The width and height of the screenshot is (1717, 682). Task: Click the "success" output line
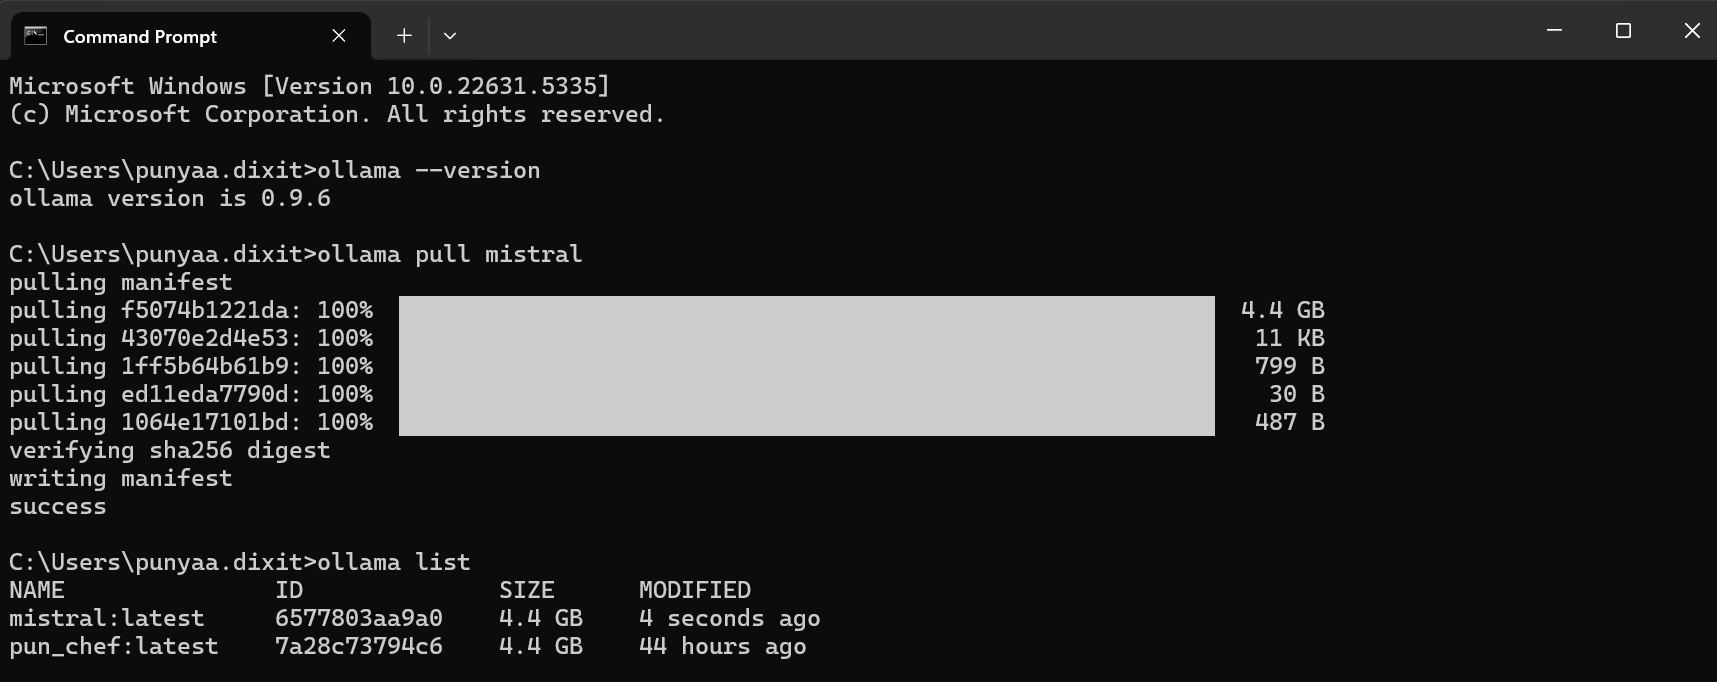click(58, 507)
